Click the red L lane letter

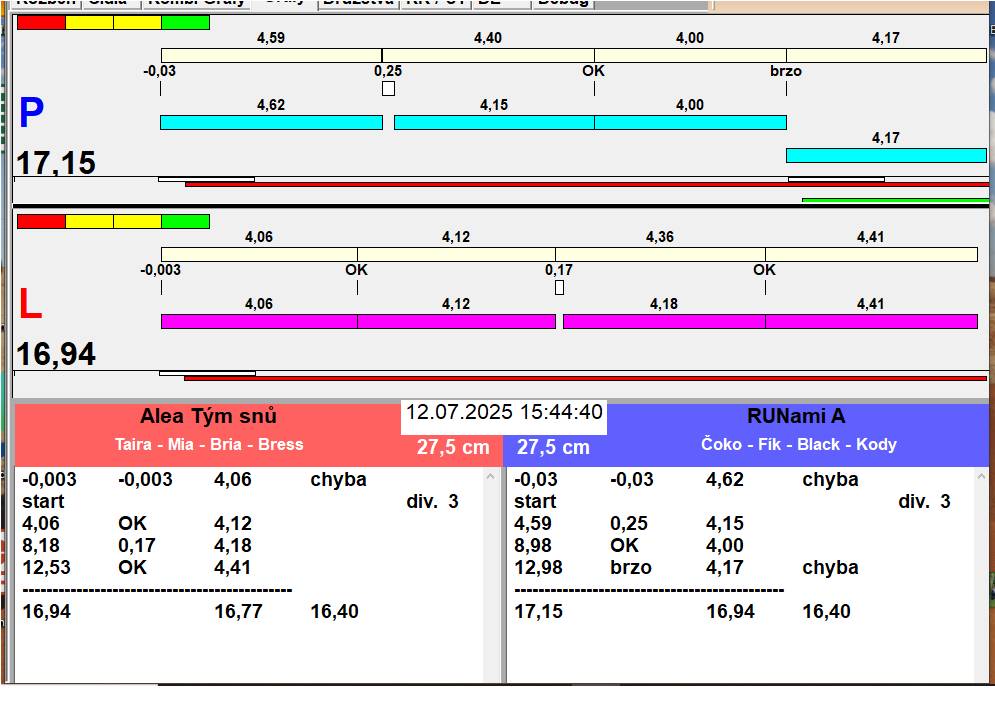30,304
